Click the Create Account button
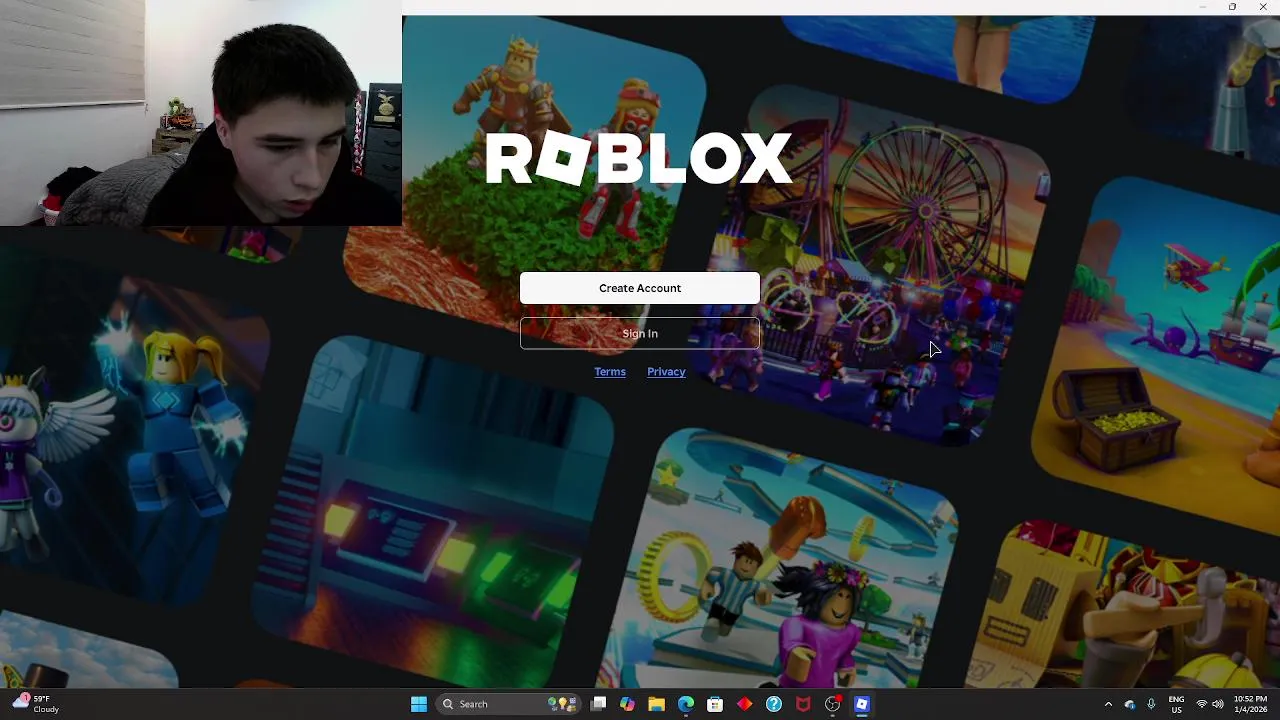This screenshot has height=720, width=1280. click(x=640, y=288)
